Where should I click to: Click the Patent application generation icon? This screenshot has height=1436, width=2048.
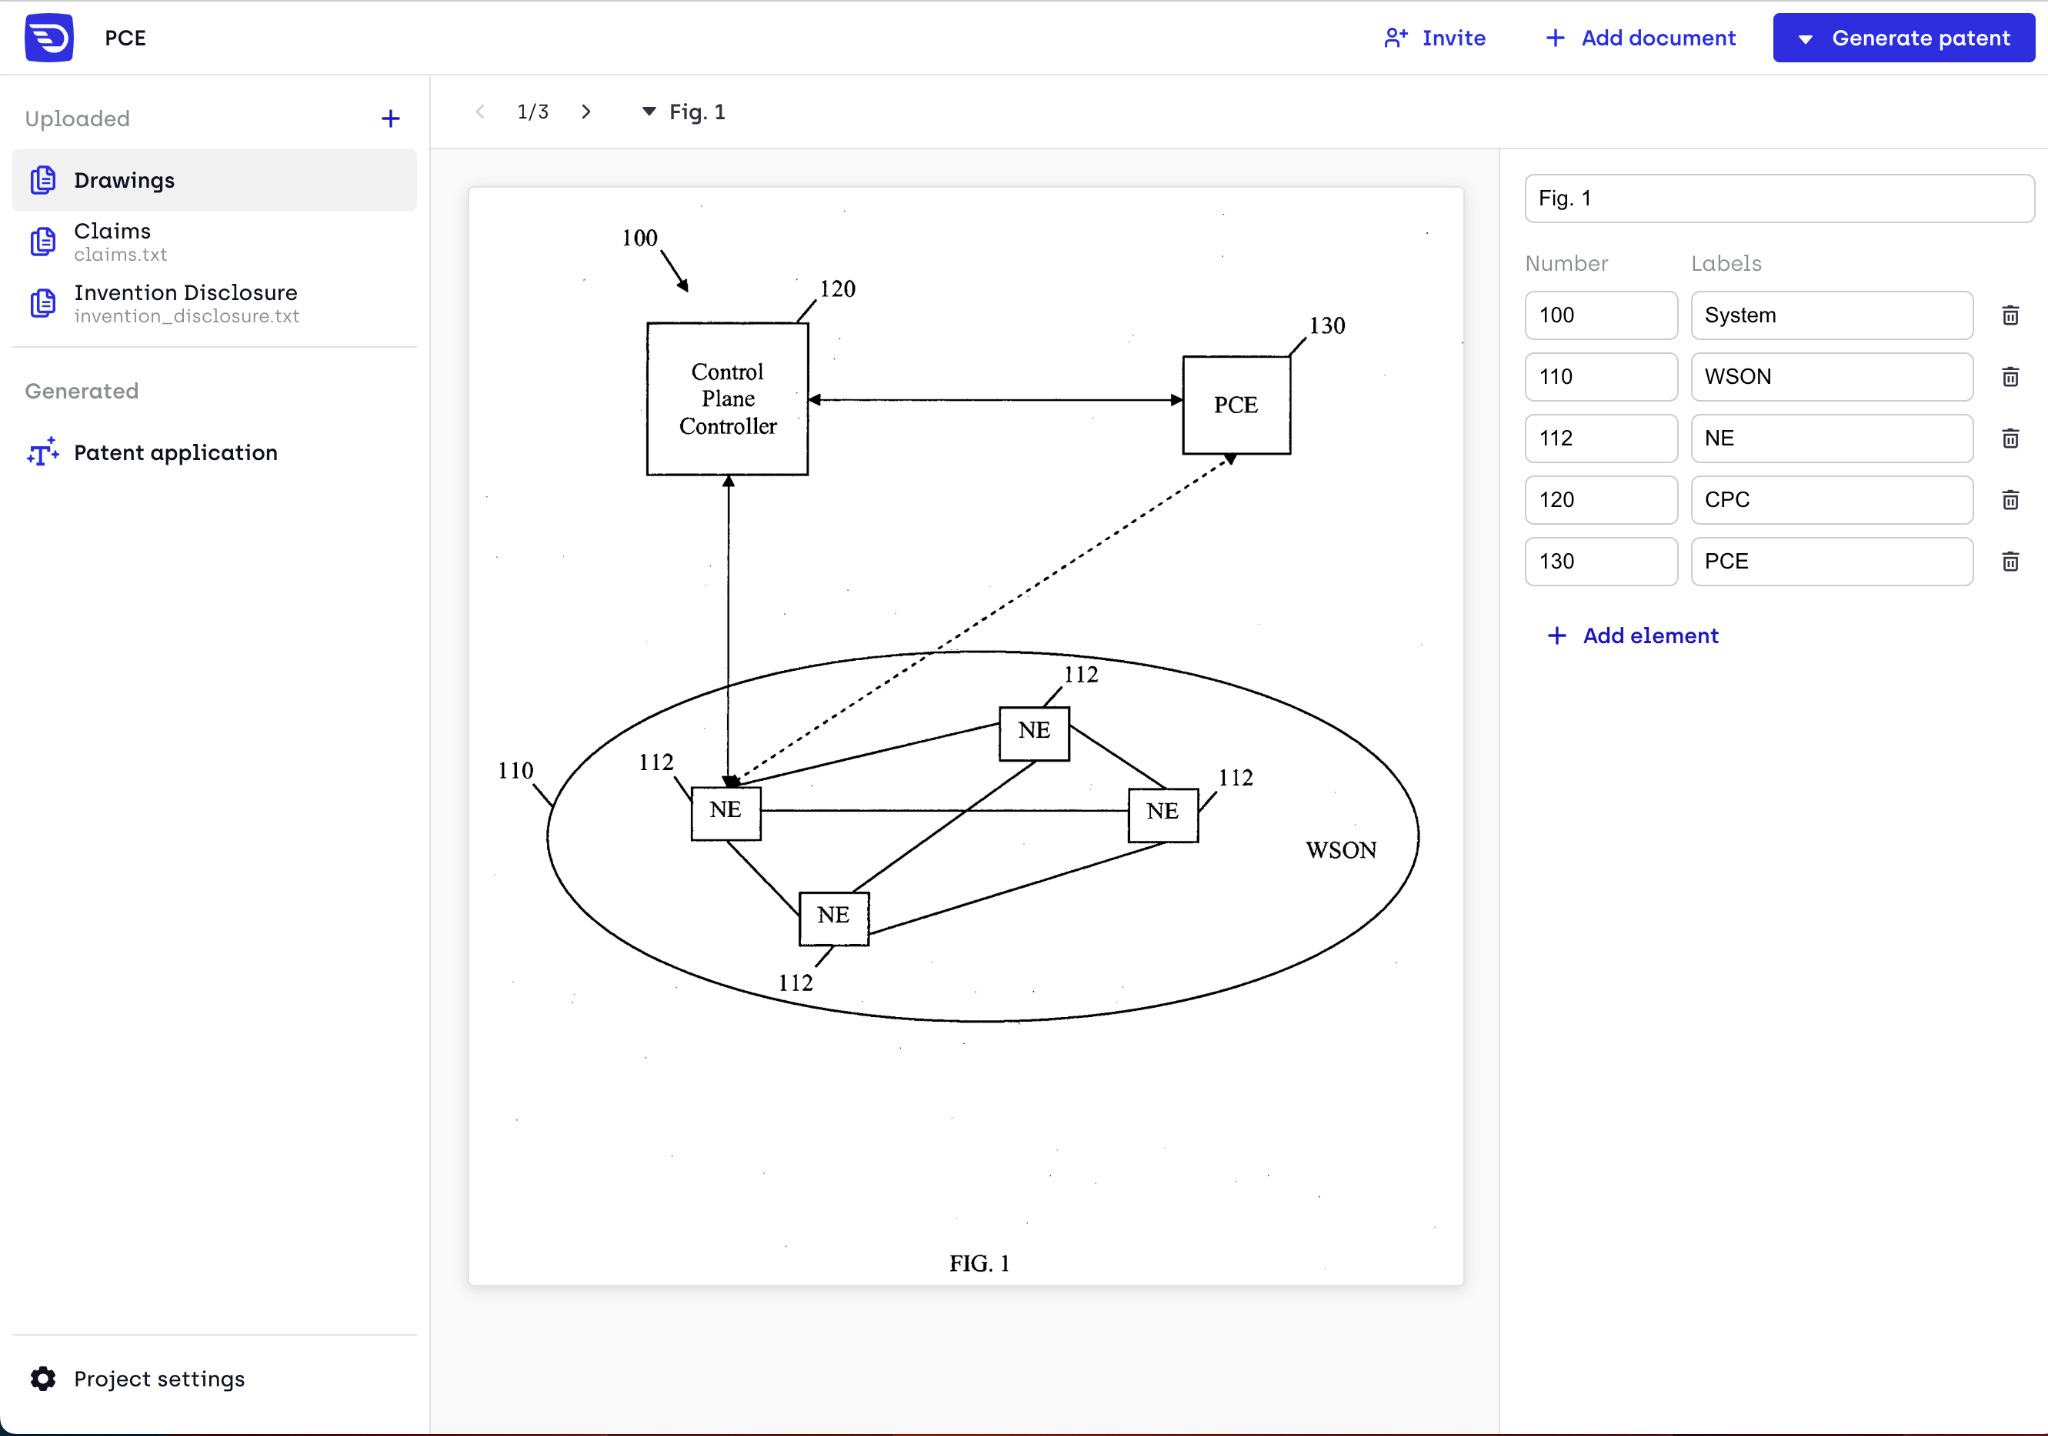pyautogui.click(x=42, y=452)
